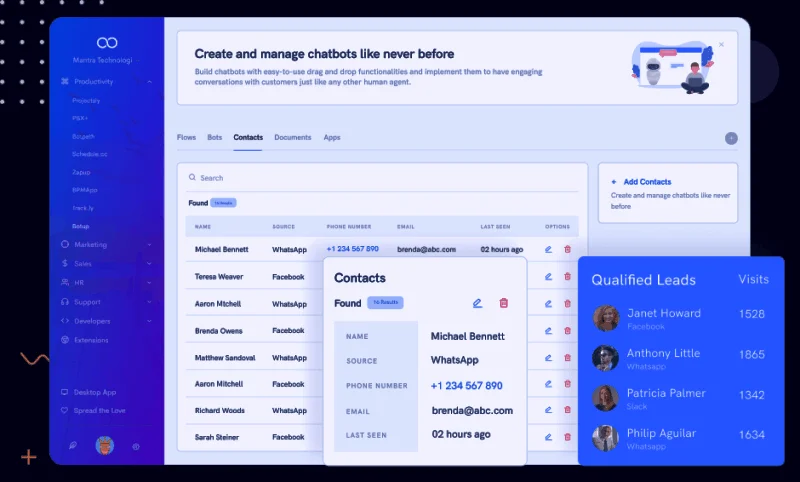Open PSX+ in the sidebar
Viewport: 800px width, 482px height.
(x=80, y=118)
